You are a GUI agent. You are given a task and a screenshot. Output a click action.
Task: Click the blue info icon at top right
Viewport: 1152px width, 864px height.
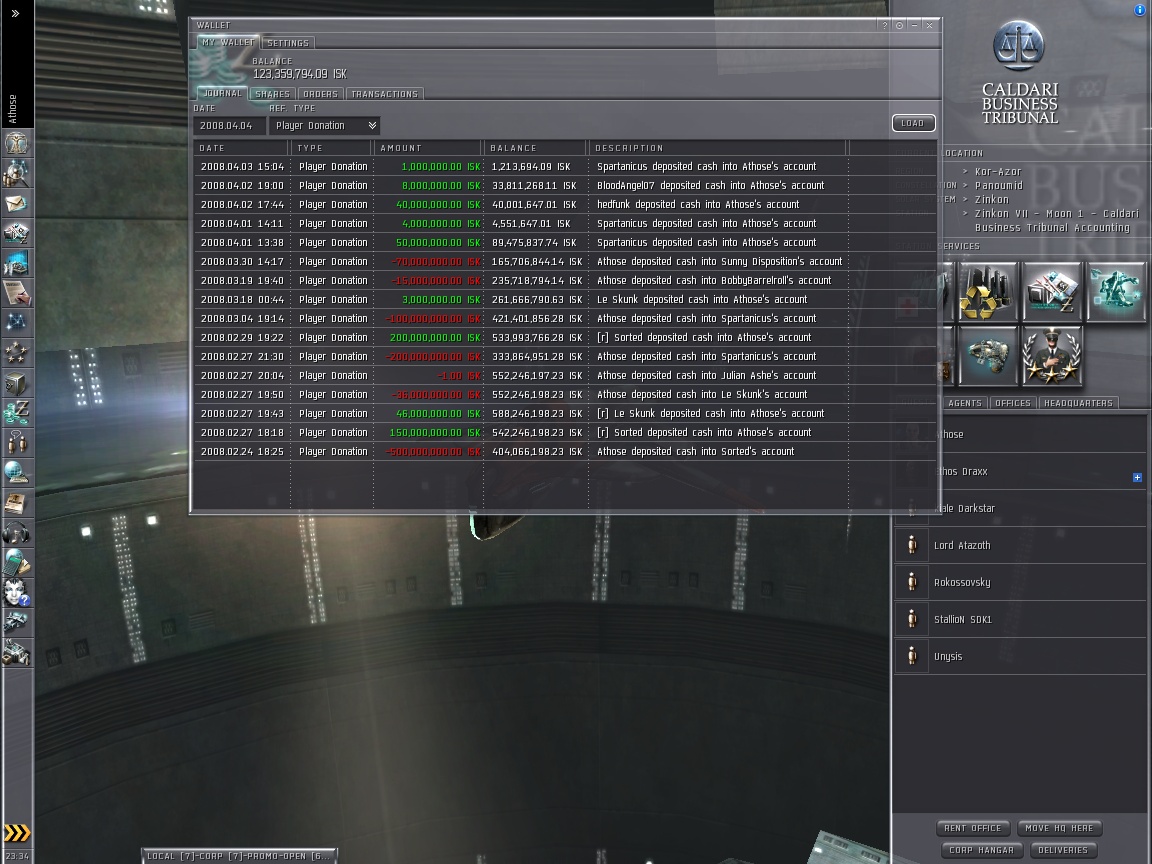click(x=1140, y=10)
